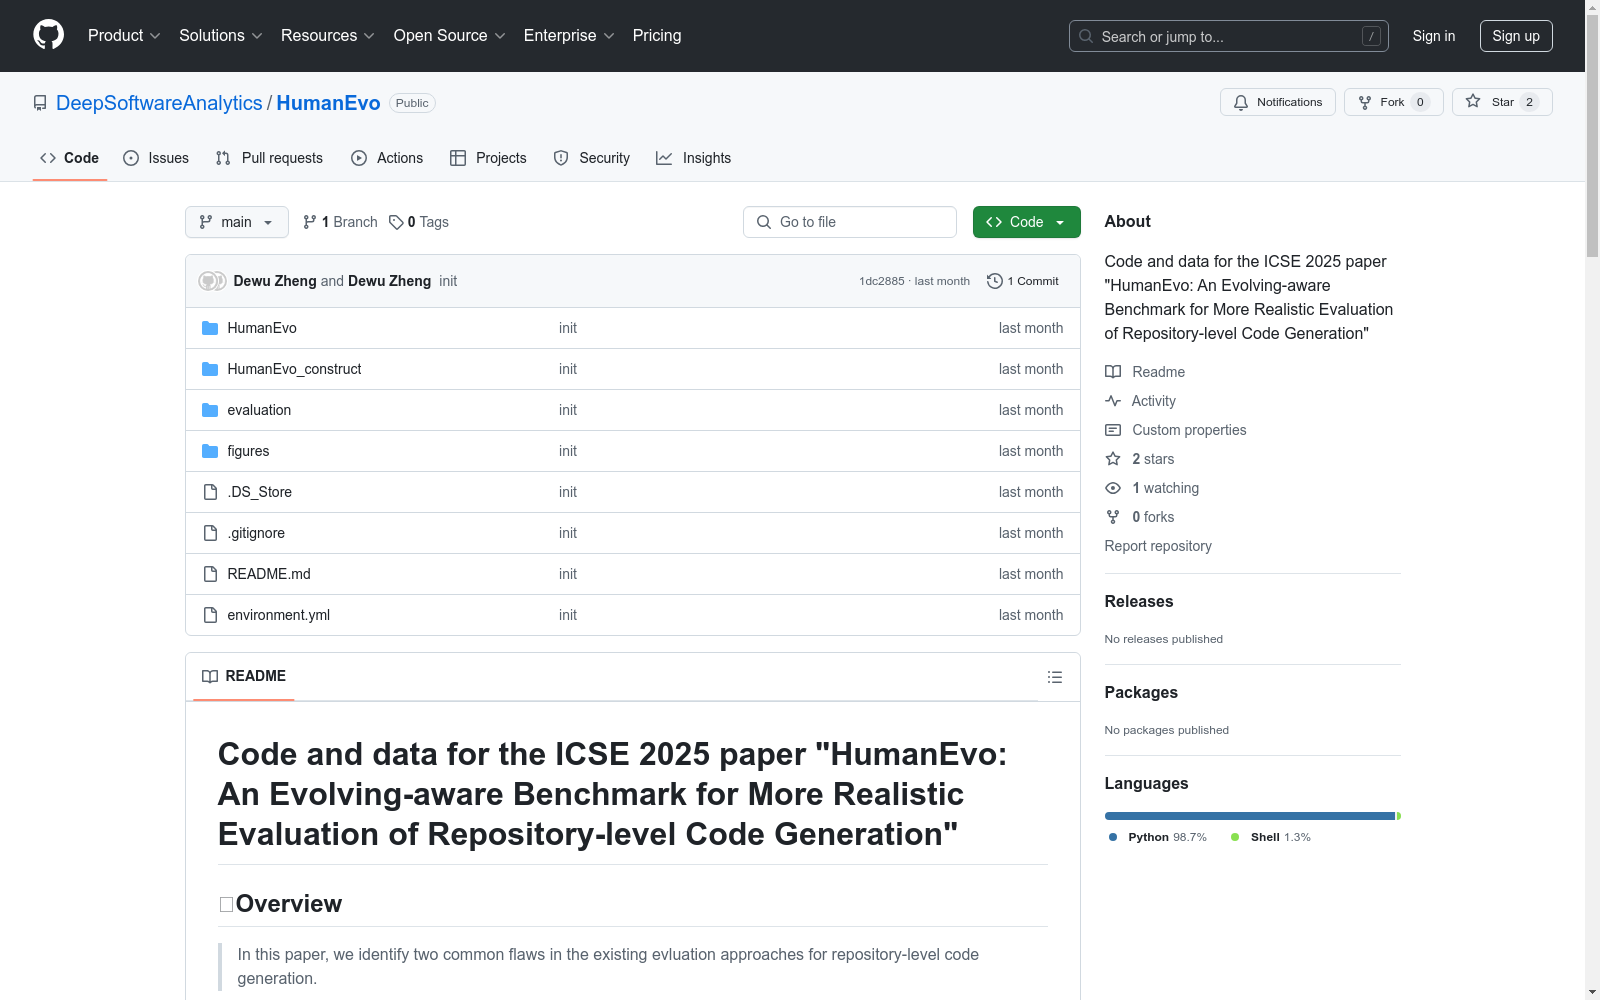1600x1000 pixels.
Task: Click Report repository
Action: 1158,546
